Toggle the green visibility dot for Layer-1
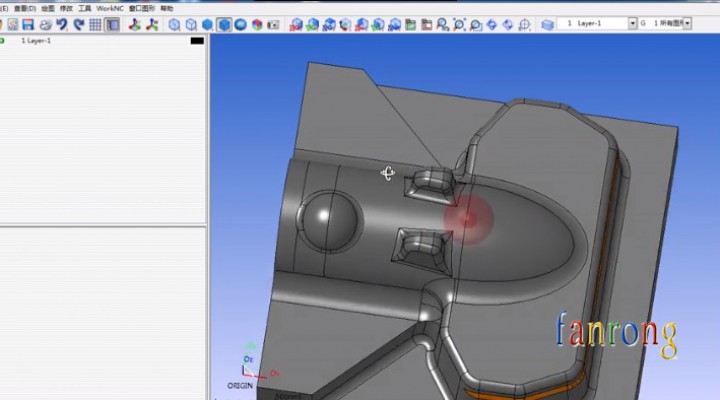Image resolution: width=720 pixels, height=400 pixels. [2, 40]
